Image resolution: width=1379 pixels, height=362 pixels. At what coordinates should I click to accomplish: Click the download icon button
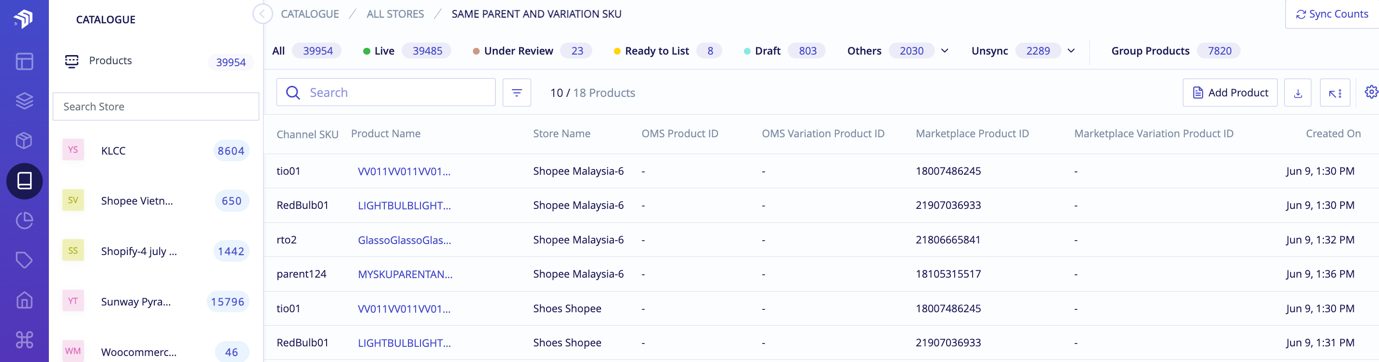click(1298, 93)
